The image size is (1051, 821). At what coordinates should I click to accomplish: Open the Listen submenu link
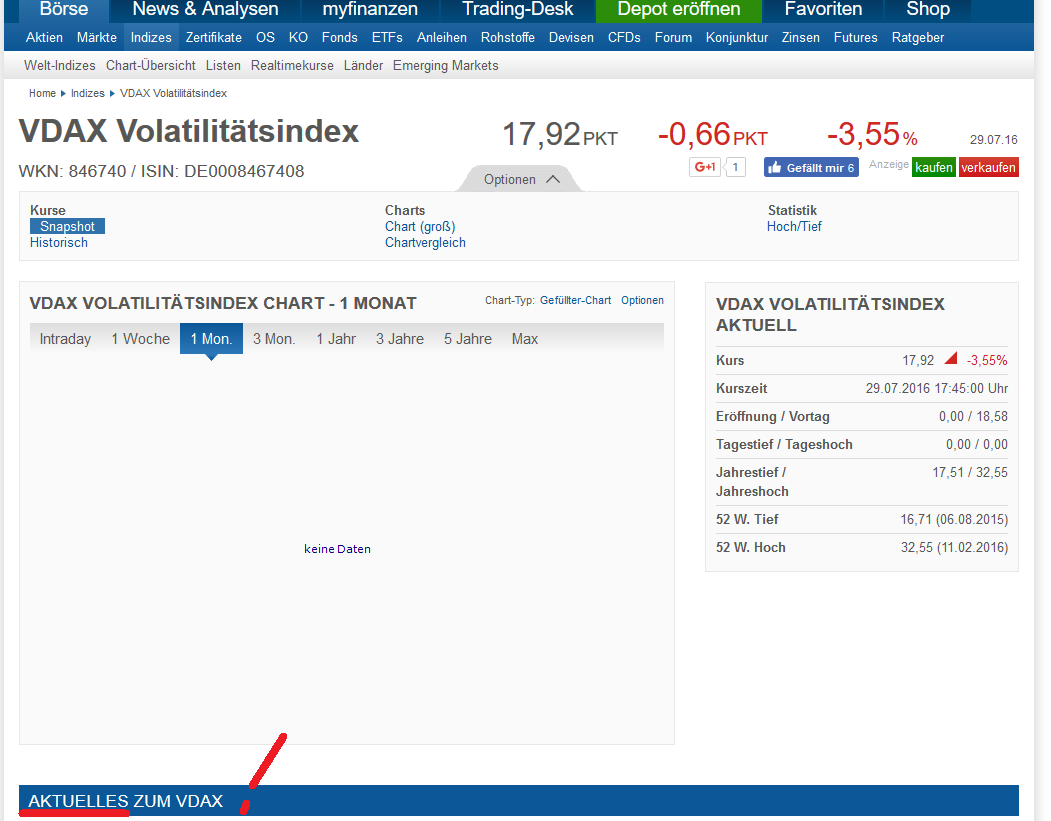click(223, 66)
